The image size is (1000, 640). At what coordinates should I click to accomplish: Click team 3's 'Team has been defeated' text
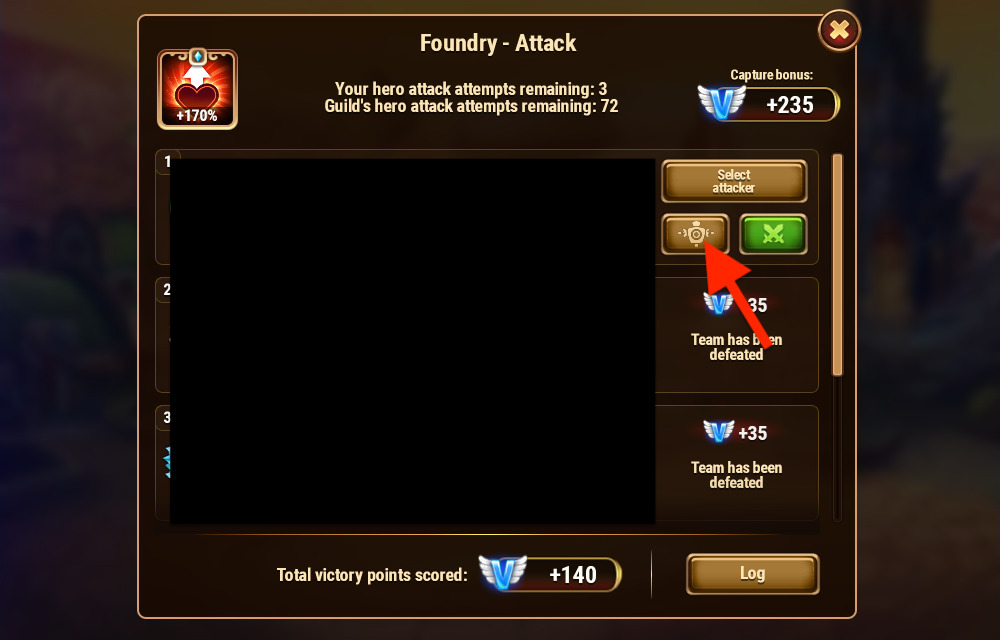(x=737, y=475)
